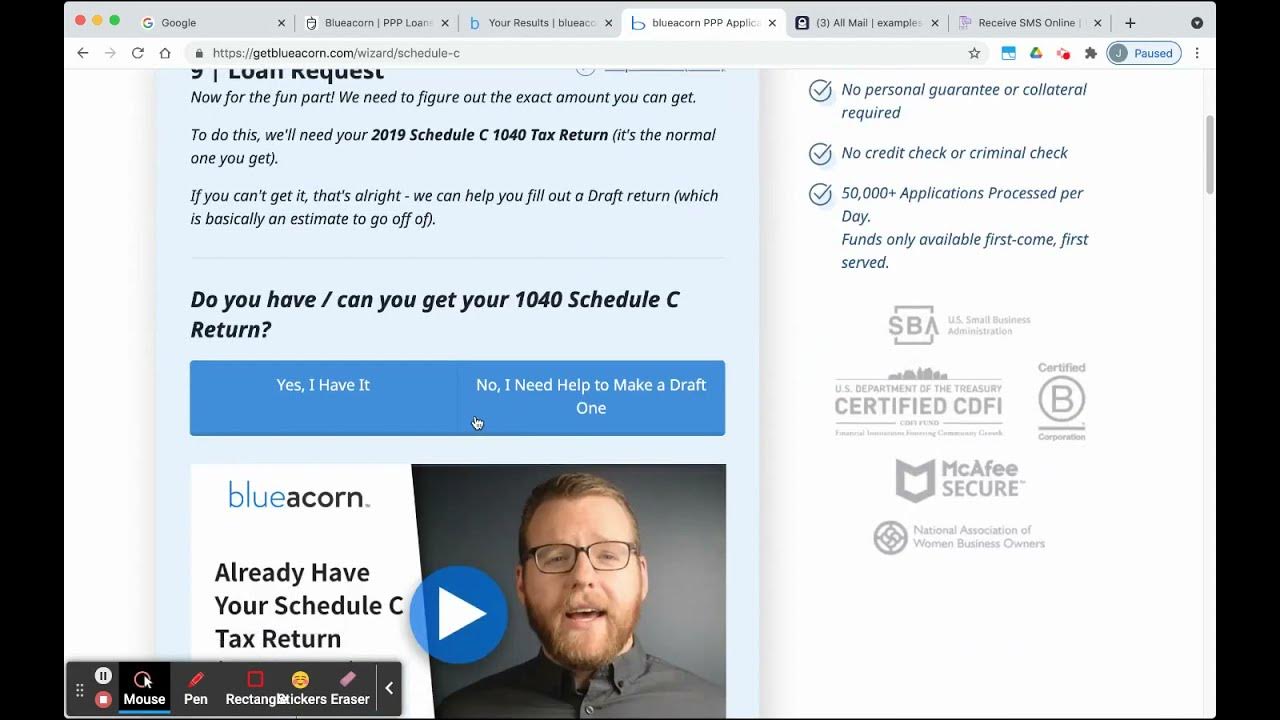Image resolution: width=1280 pixels, height=720 pixels.
Task: Grab the recording toolbar's dotted handle
Action: pyautogui.click(x=80, y=689)
